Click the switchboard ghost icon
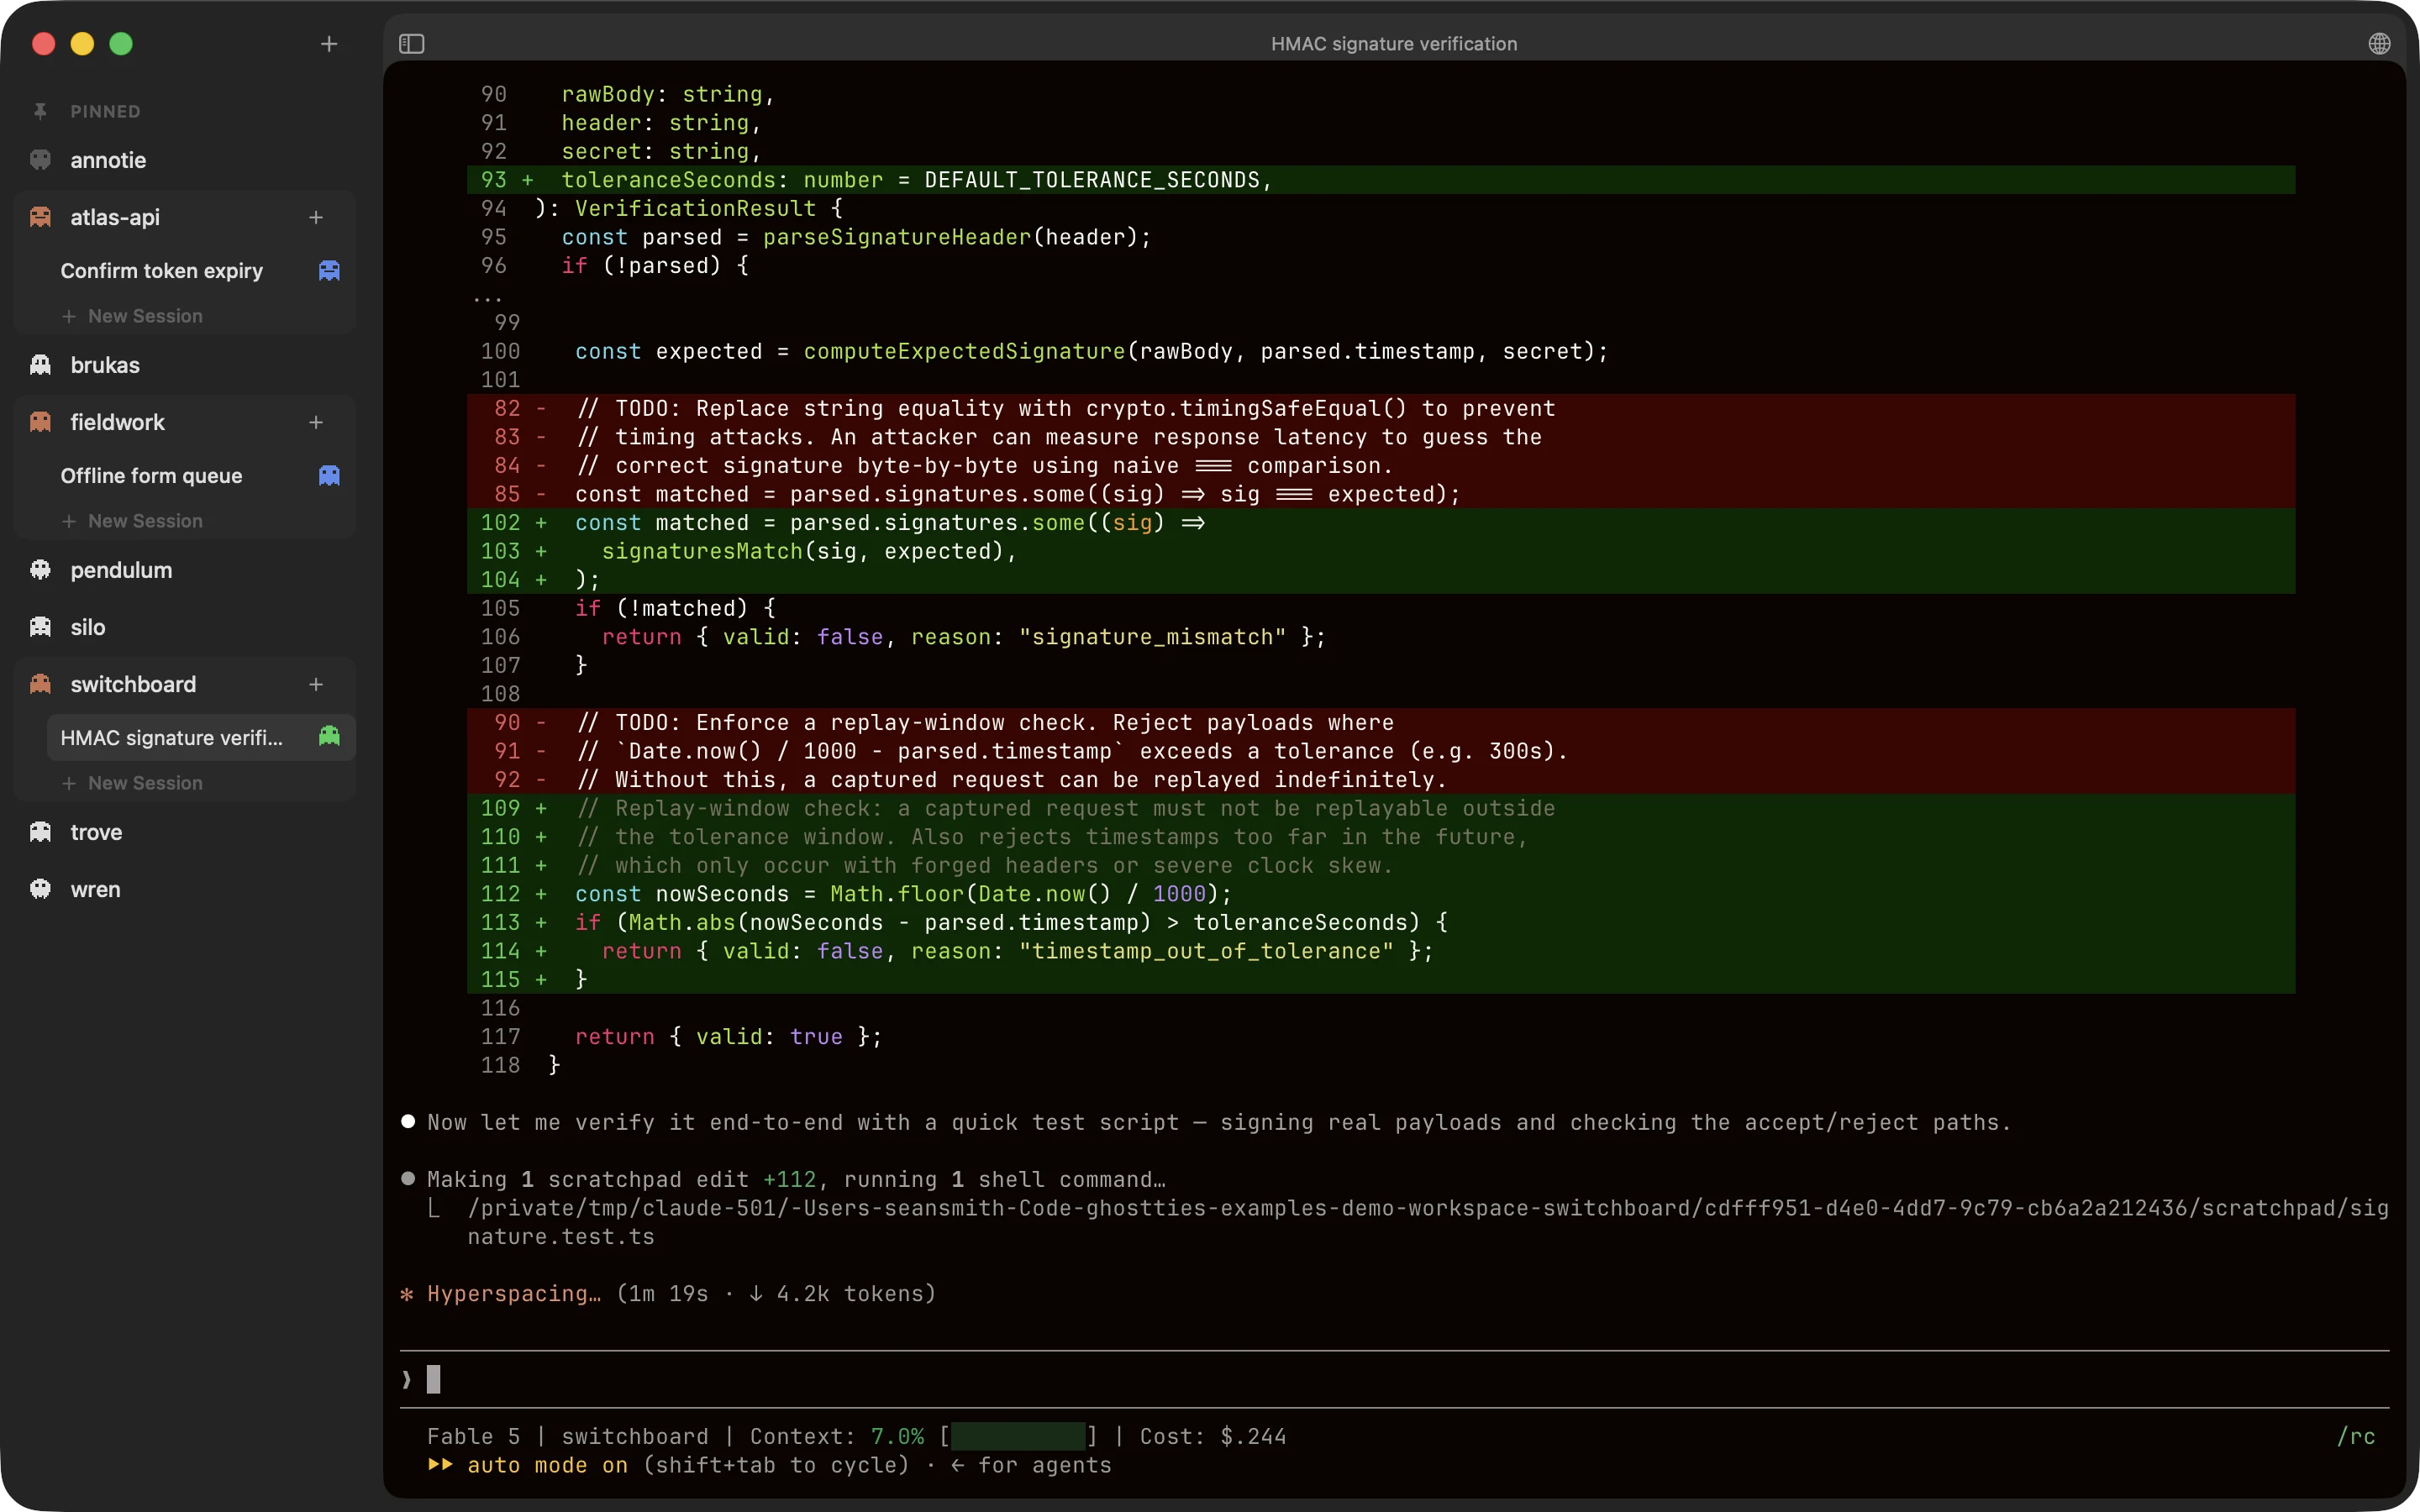The image size is (2420, 1512). [x=41, y=684]
